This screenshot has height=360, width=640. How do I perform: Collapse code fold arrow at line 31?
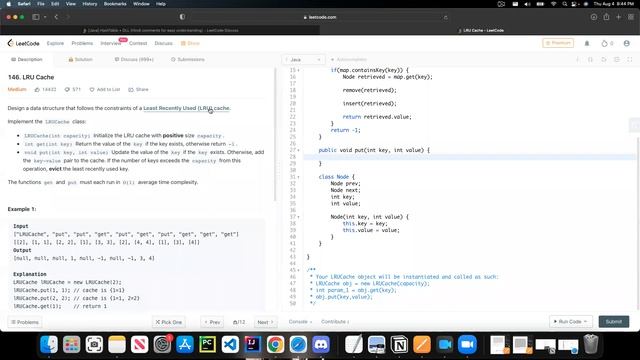298,177
